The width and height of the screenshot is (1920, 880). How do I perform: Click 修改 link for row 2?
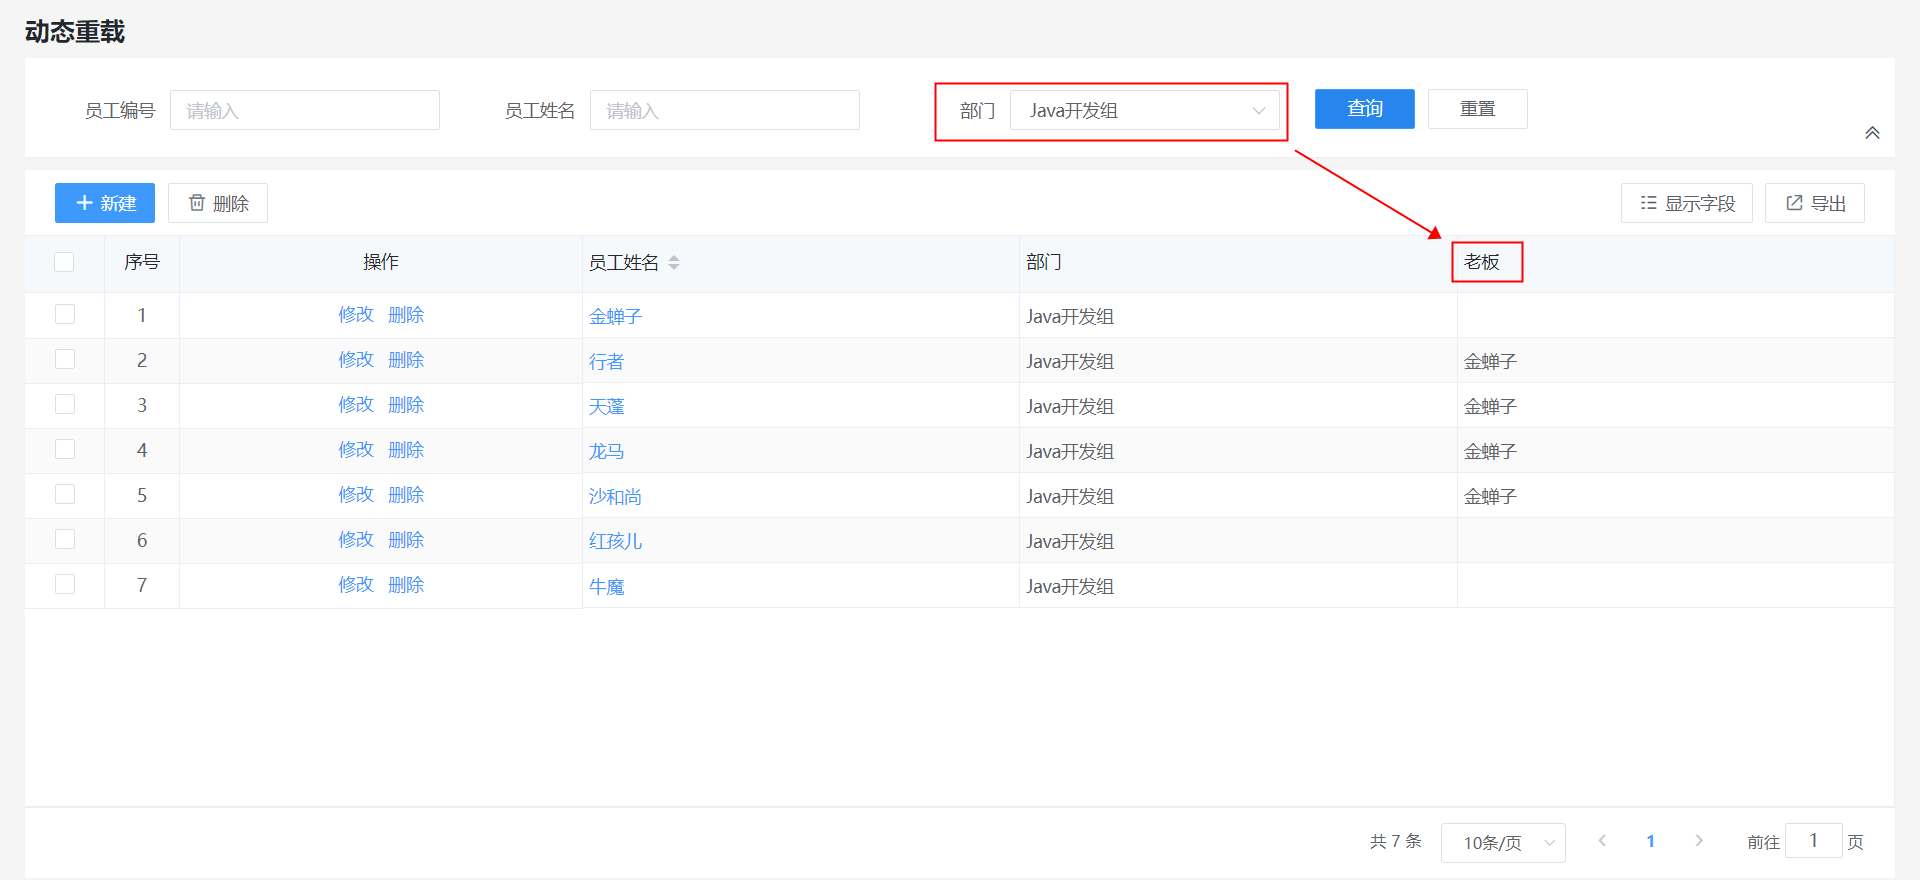tap(355, 359)
